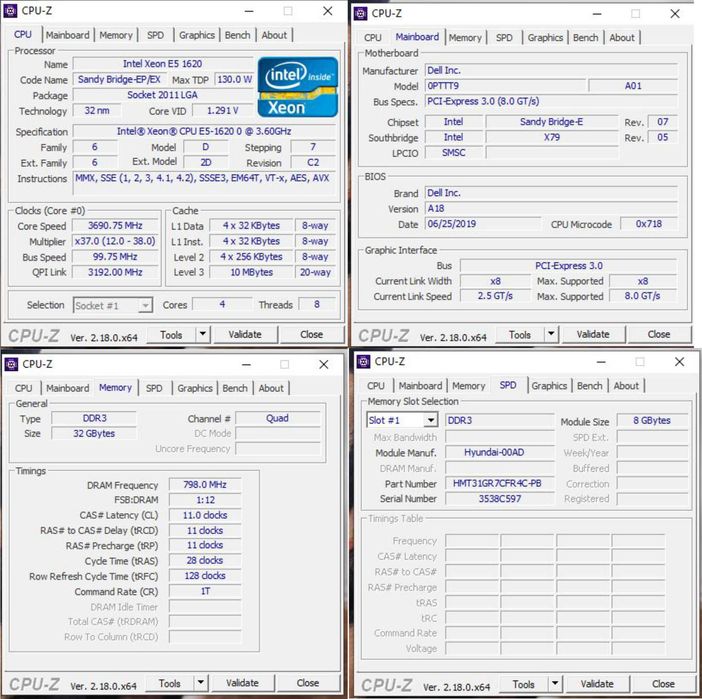The height and width of the screenshot is (699, 702).
Task: Click Tools button in SPD window
Action: point(523,684)
